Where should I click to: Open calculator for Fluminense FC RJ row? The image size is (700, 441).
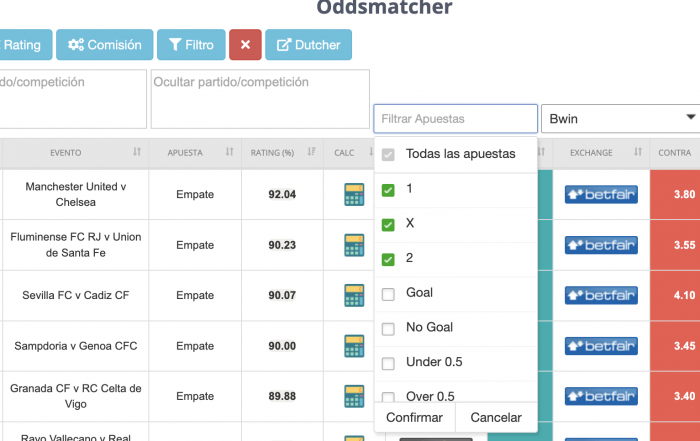(354, 245)
